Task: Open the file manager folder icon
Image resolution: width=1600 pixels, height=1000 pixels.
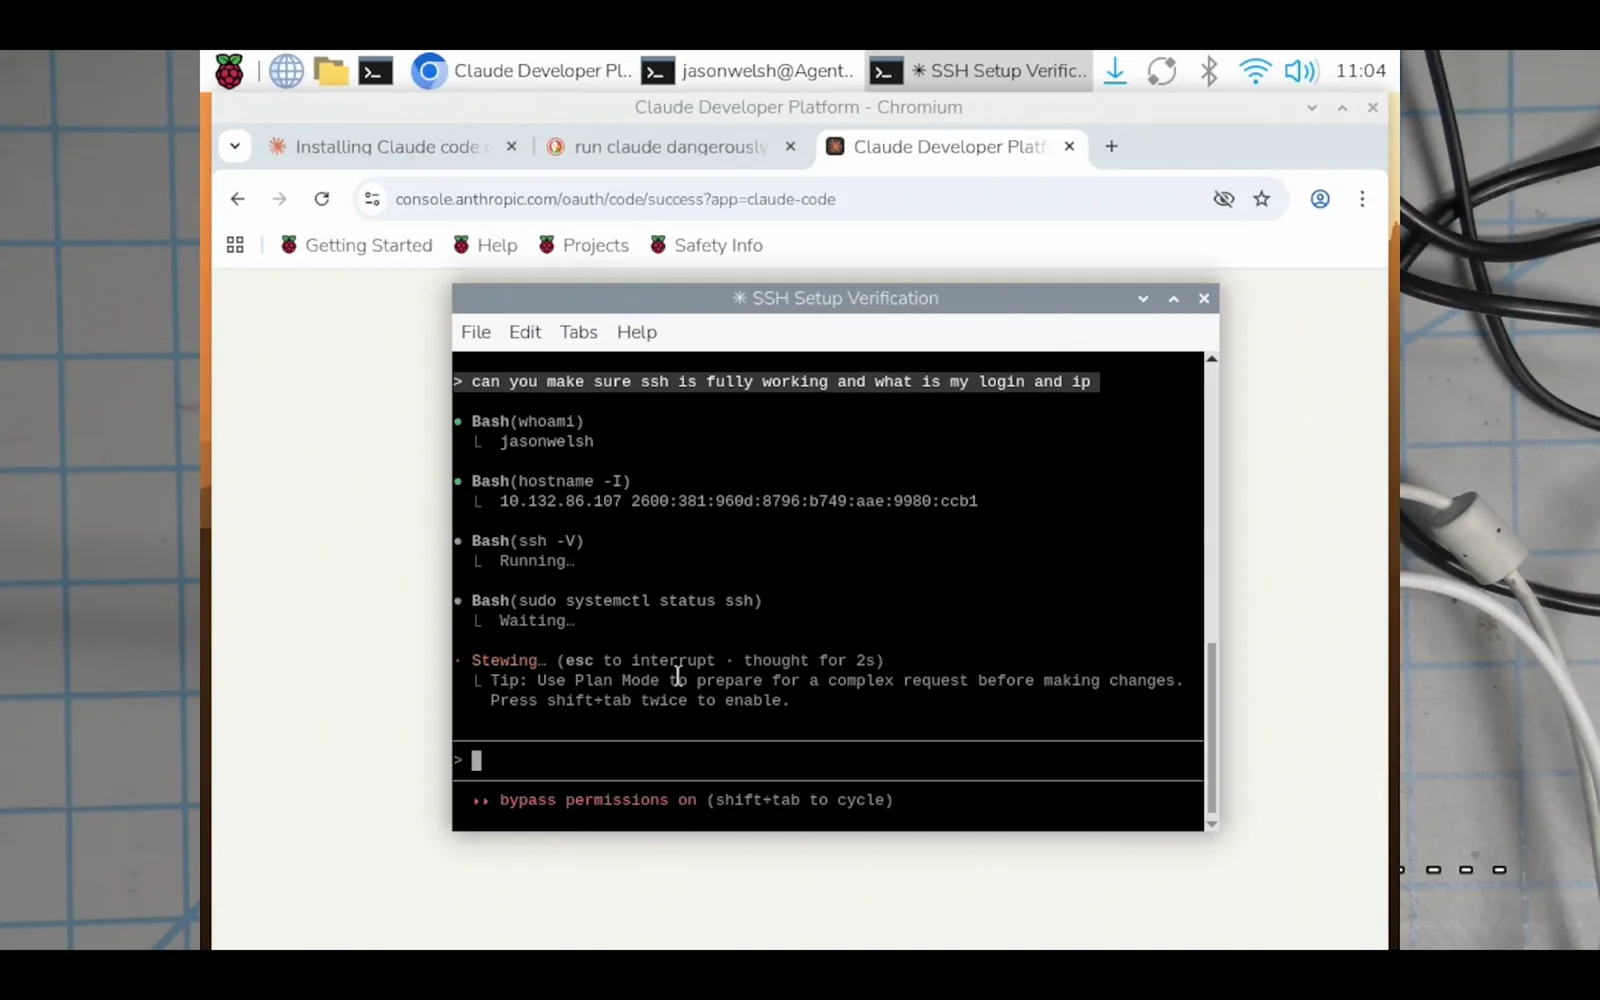Action: (331, 71)
